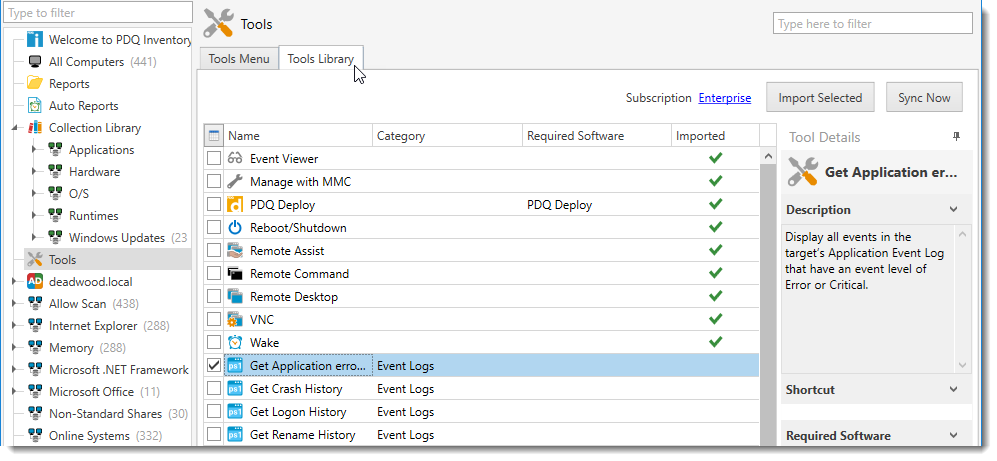Click the All Computers monitor icon
997x461 pixels.
tap(35, 62)
